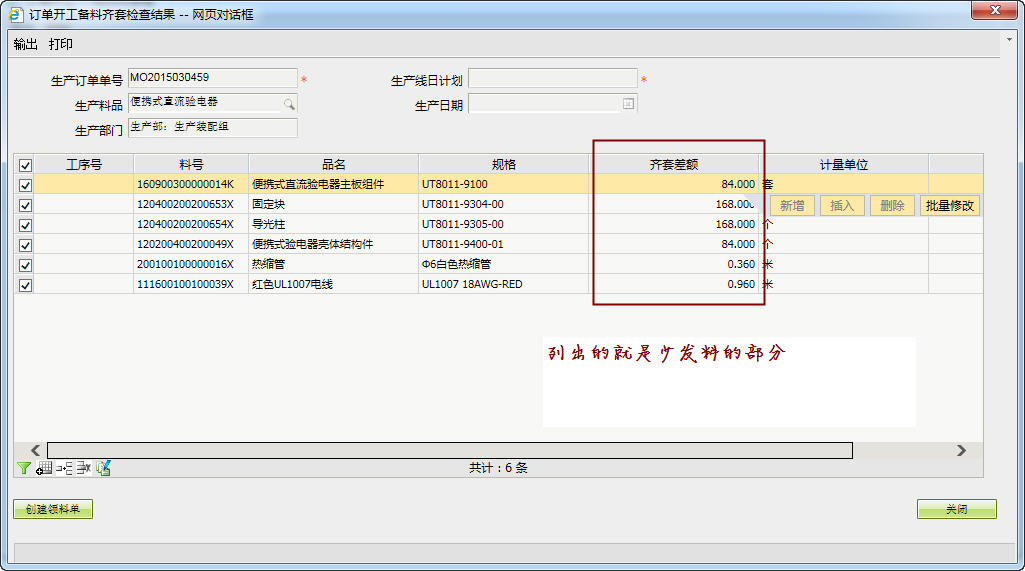Click the right arrow of horizontal scrollbar
This screenshot has width=1025, height=571.
[961, 450]
